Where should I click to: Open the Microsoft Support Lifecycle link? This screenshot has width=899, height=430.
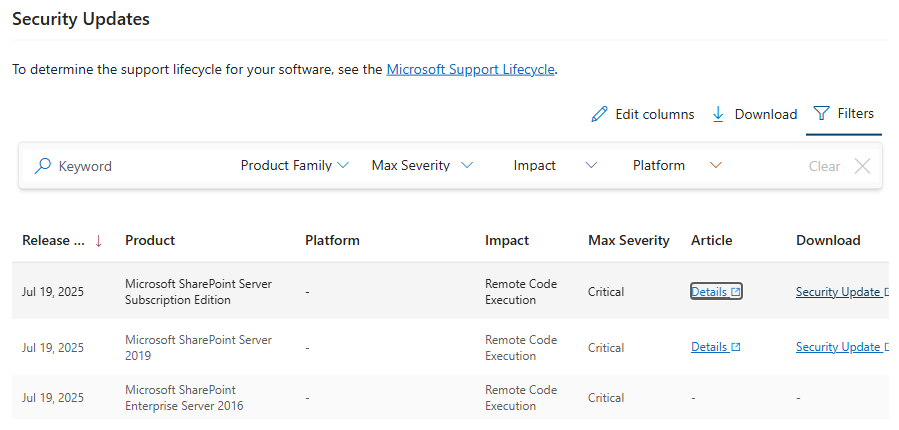pos(470,69)
